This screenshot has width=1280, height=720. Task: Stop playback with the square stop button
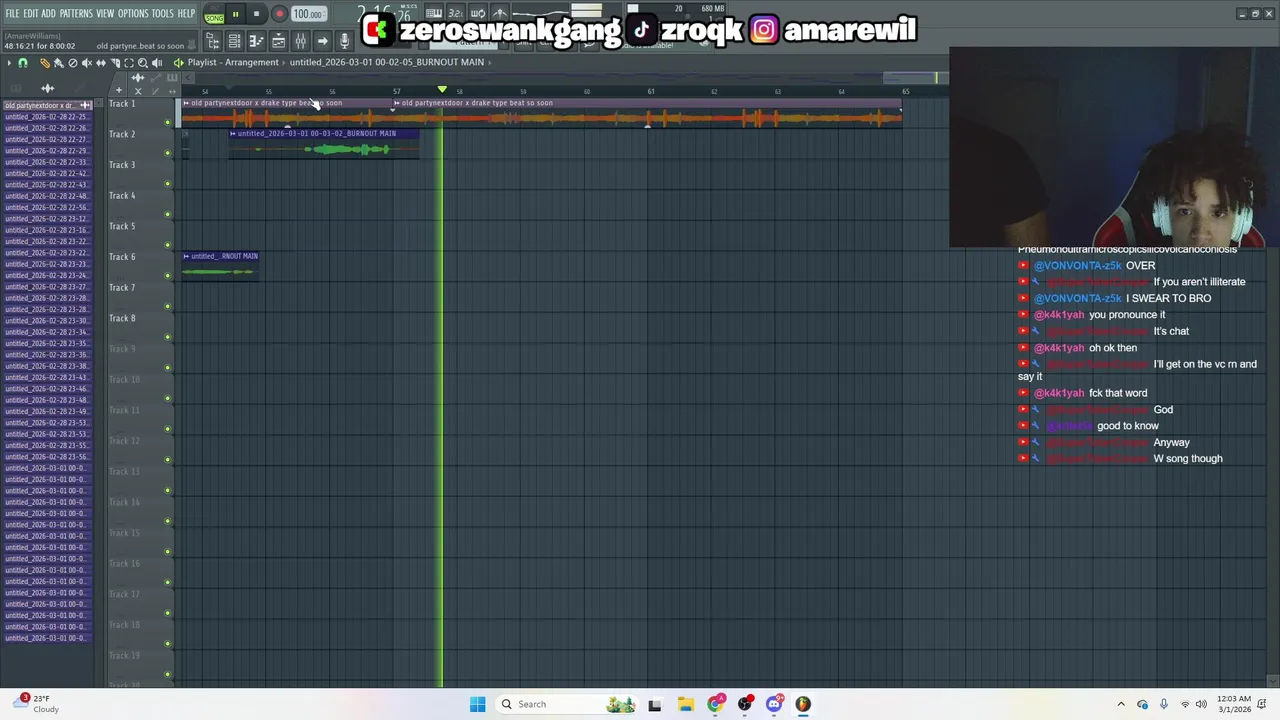pos(256,14)
